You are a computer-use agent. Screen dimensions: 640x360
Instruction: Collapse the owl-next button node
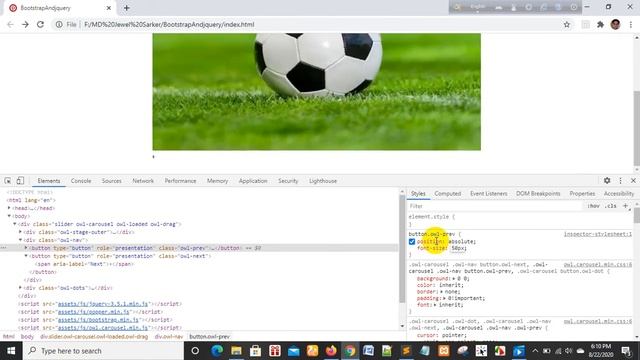click(x=26, y=256)
